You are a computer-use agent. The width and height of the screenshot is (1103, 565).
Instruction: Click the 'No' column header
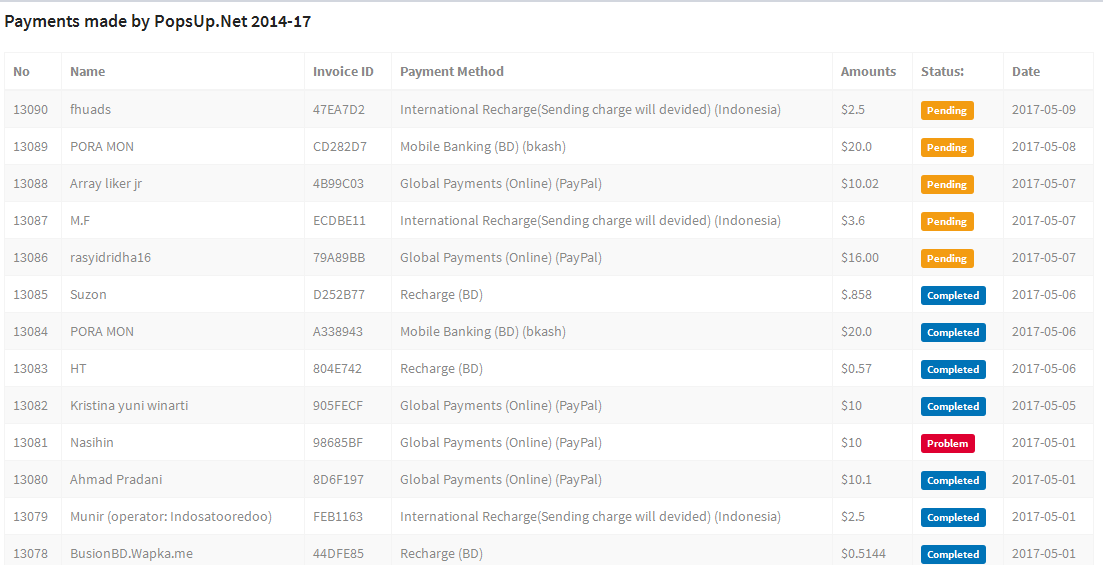(x=21, y=71)
